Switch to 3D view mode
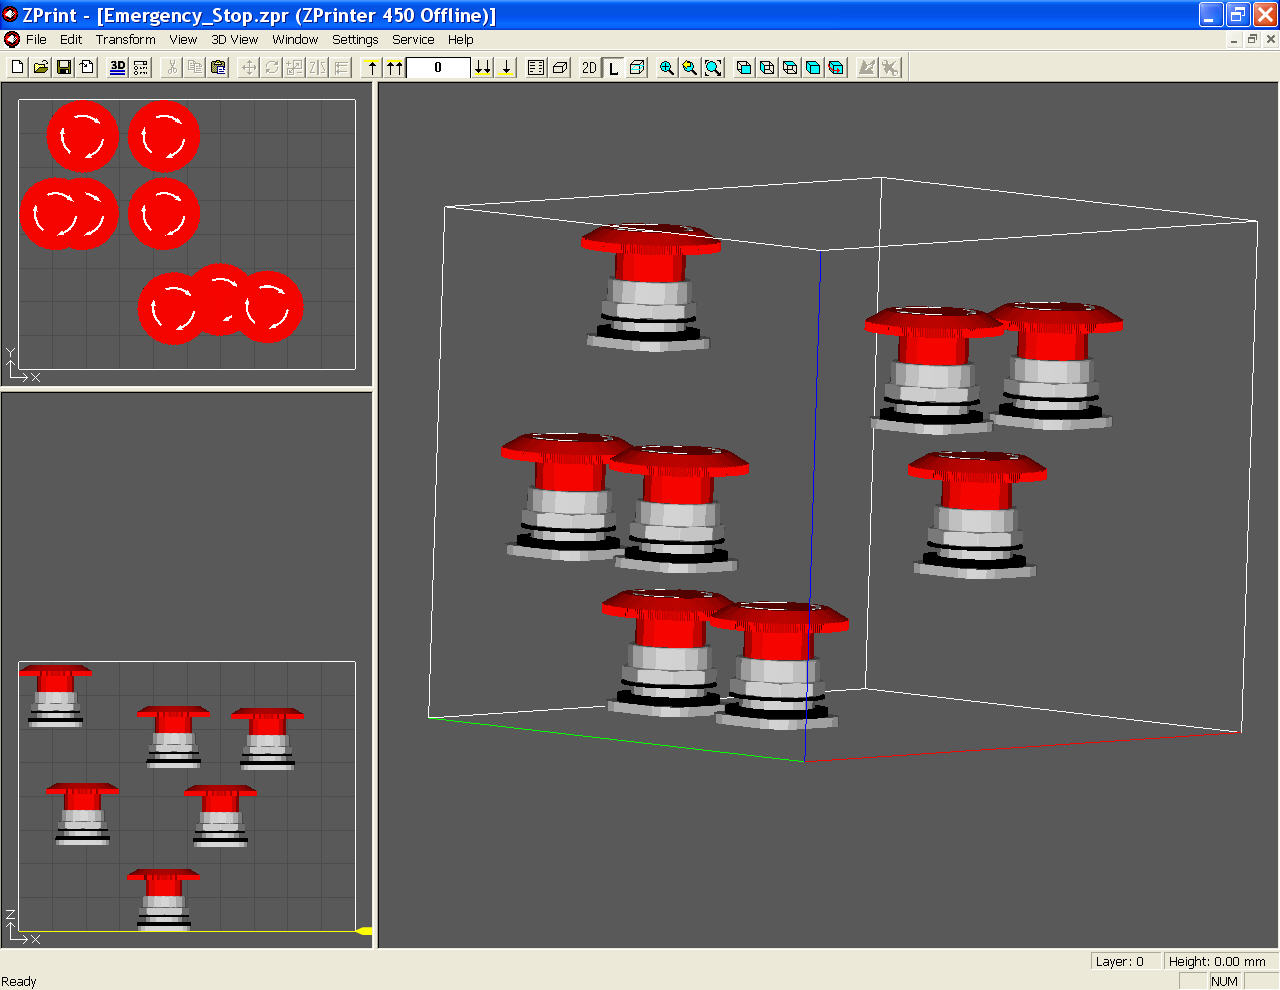1280x990 pixels. coord(116,67)
